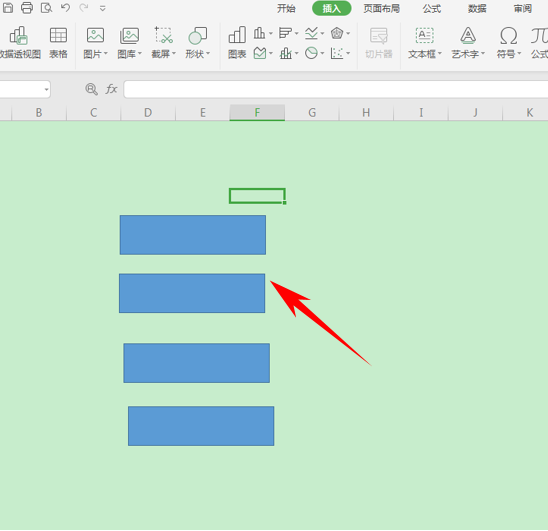Select column B header
The image size is (548, 531).
39,113
